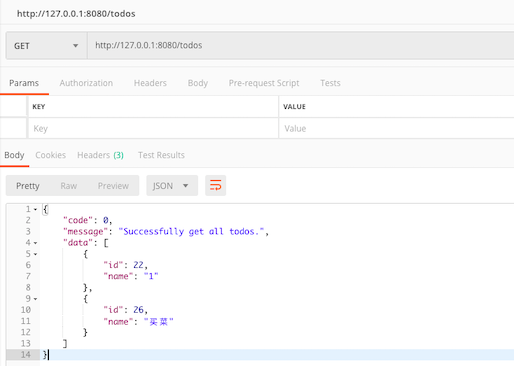Click the request URL input field
514x366 pixels.
301,46
